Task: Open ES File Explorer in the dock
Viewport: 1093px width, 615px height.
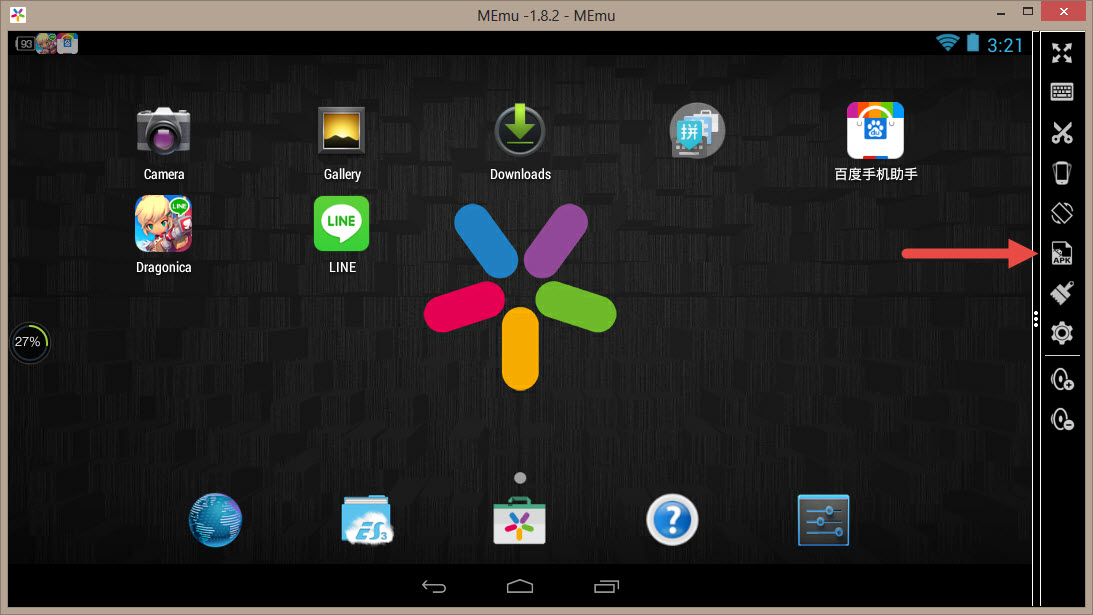Action: [367, 520]
